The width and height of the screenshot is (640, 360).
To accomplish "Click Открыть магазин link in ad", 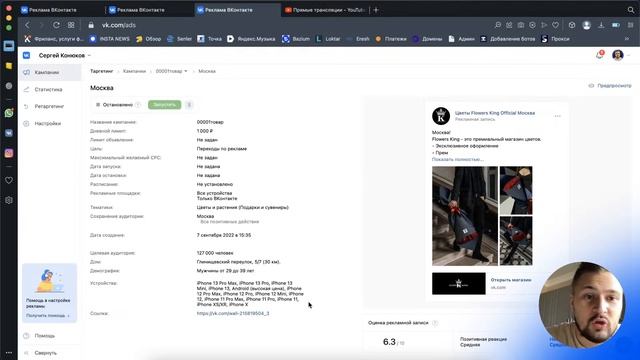I will pyautogui.click(x=511, y=280).
